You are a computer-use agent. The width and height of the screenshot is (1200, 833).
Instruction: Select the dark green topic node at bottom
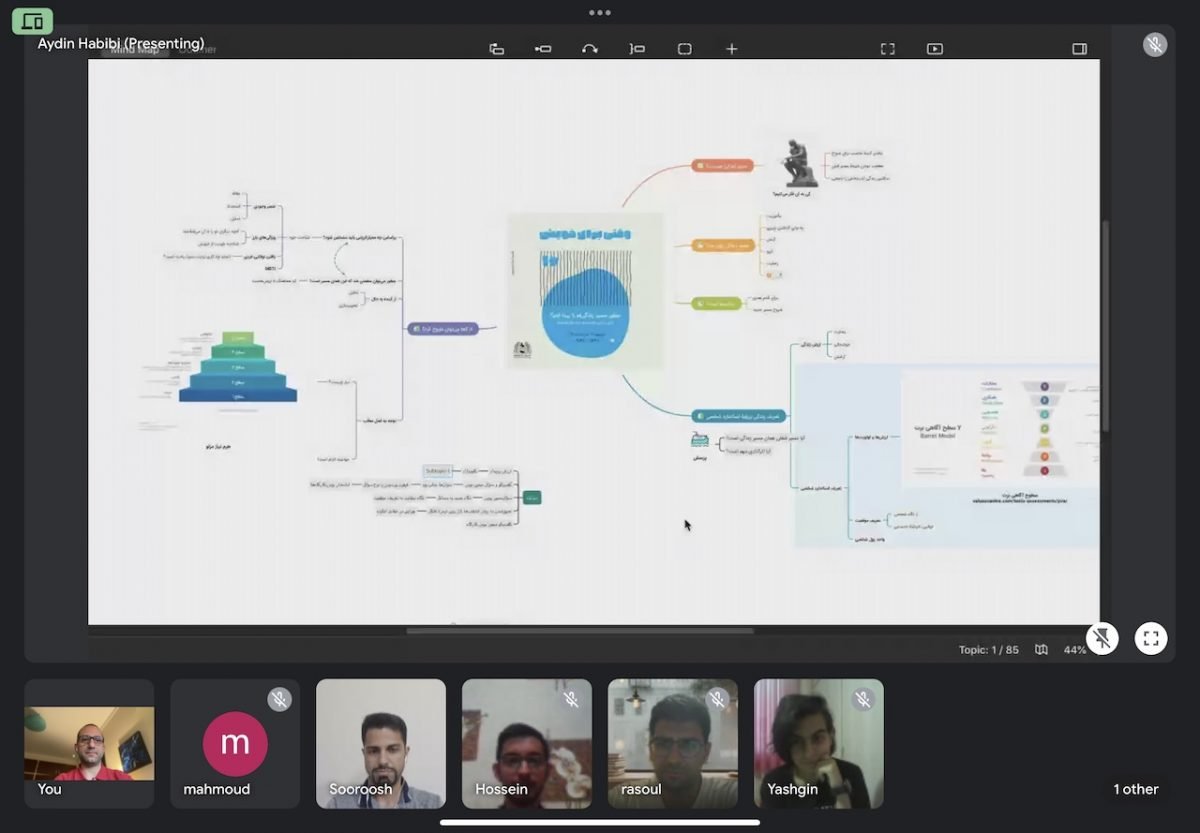[532, 497]
